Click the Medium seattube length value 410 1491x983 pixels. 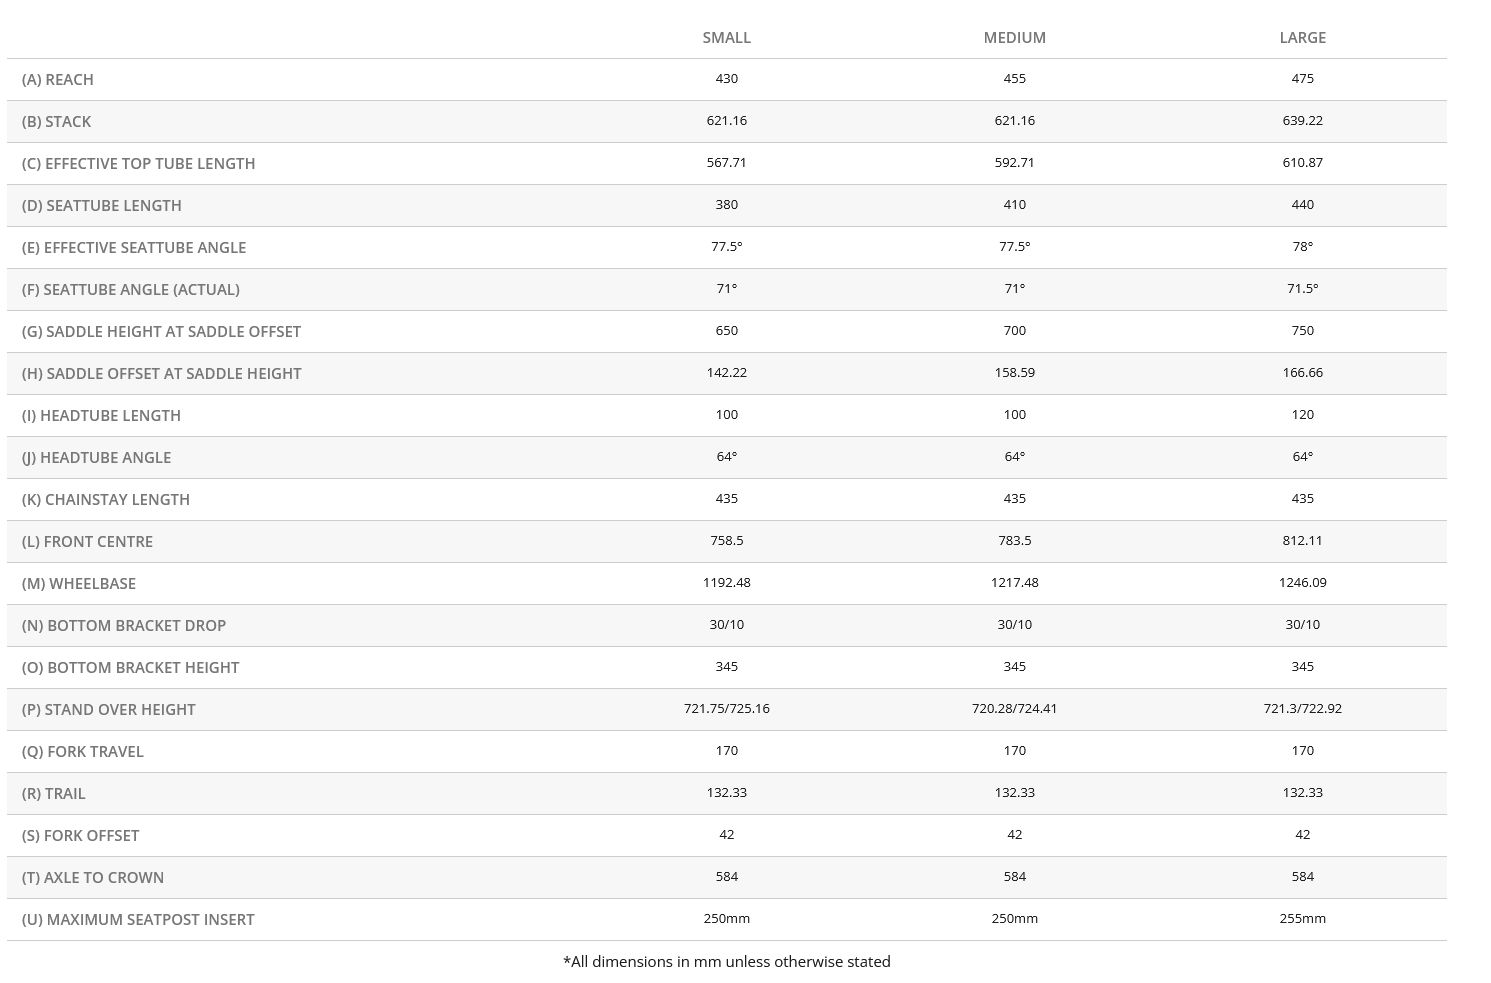click(1014, 205)
